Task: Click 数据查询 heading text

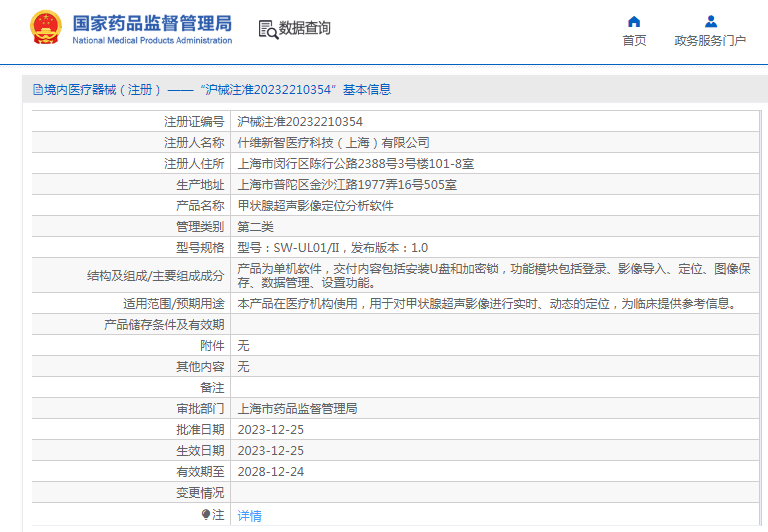Action: tap(305, 28)
